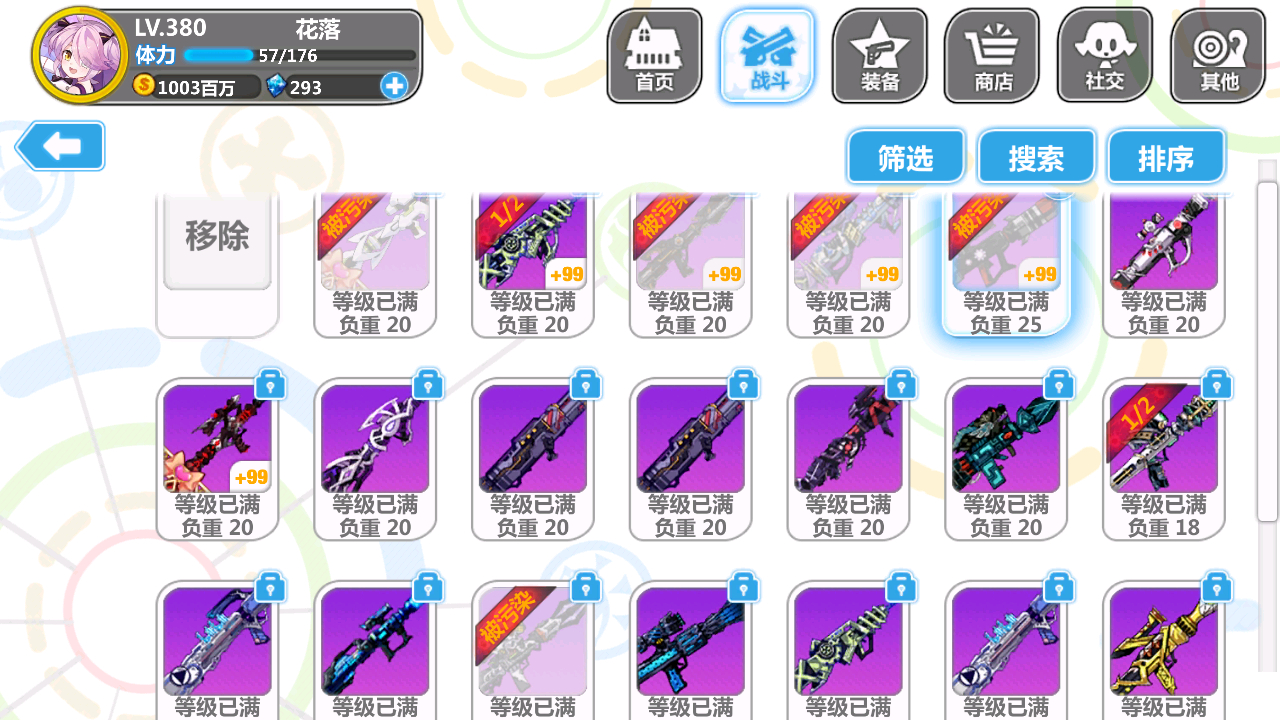1280x720 pixels.
Task: Open the 装备 equipment tab
Action: click(x=880, y=56)
